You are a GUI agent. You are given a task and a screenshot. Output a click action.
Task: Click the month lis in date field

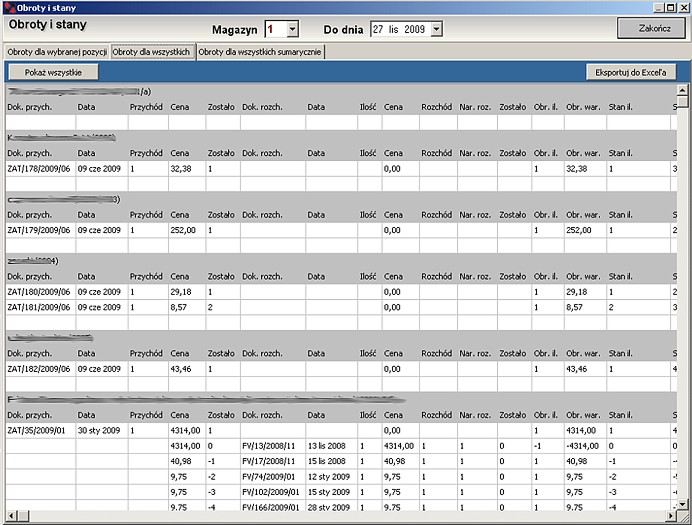tap(394, 30)
